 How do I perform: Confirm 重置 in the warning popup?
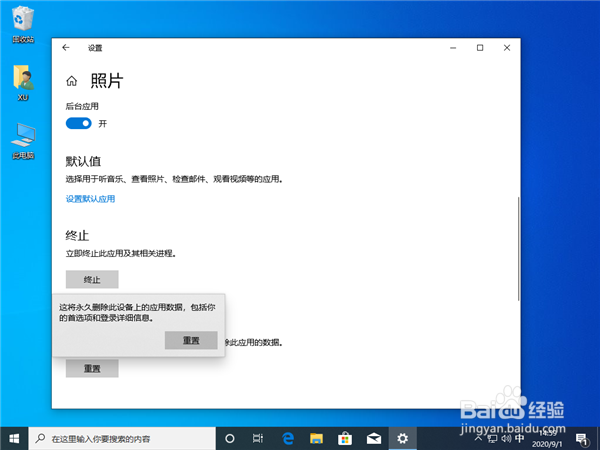[191, 340]
